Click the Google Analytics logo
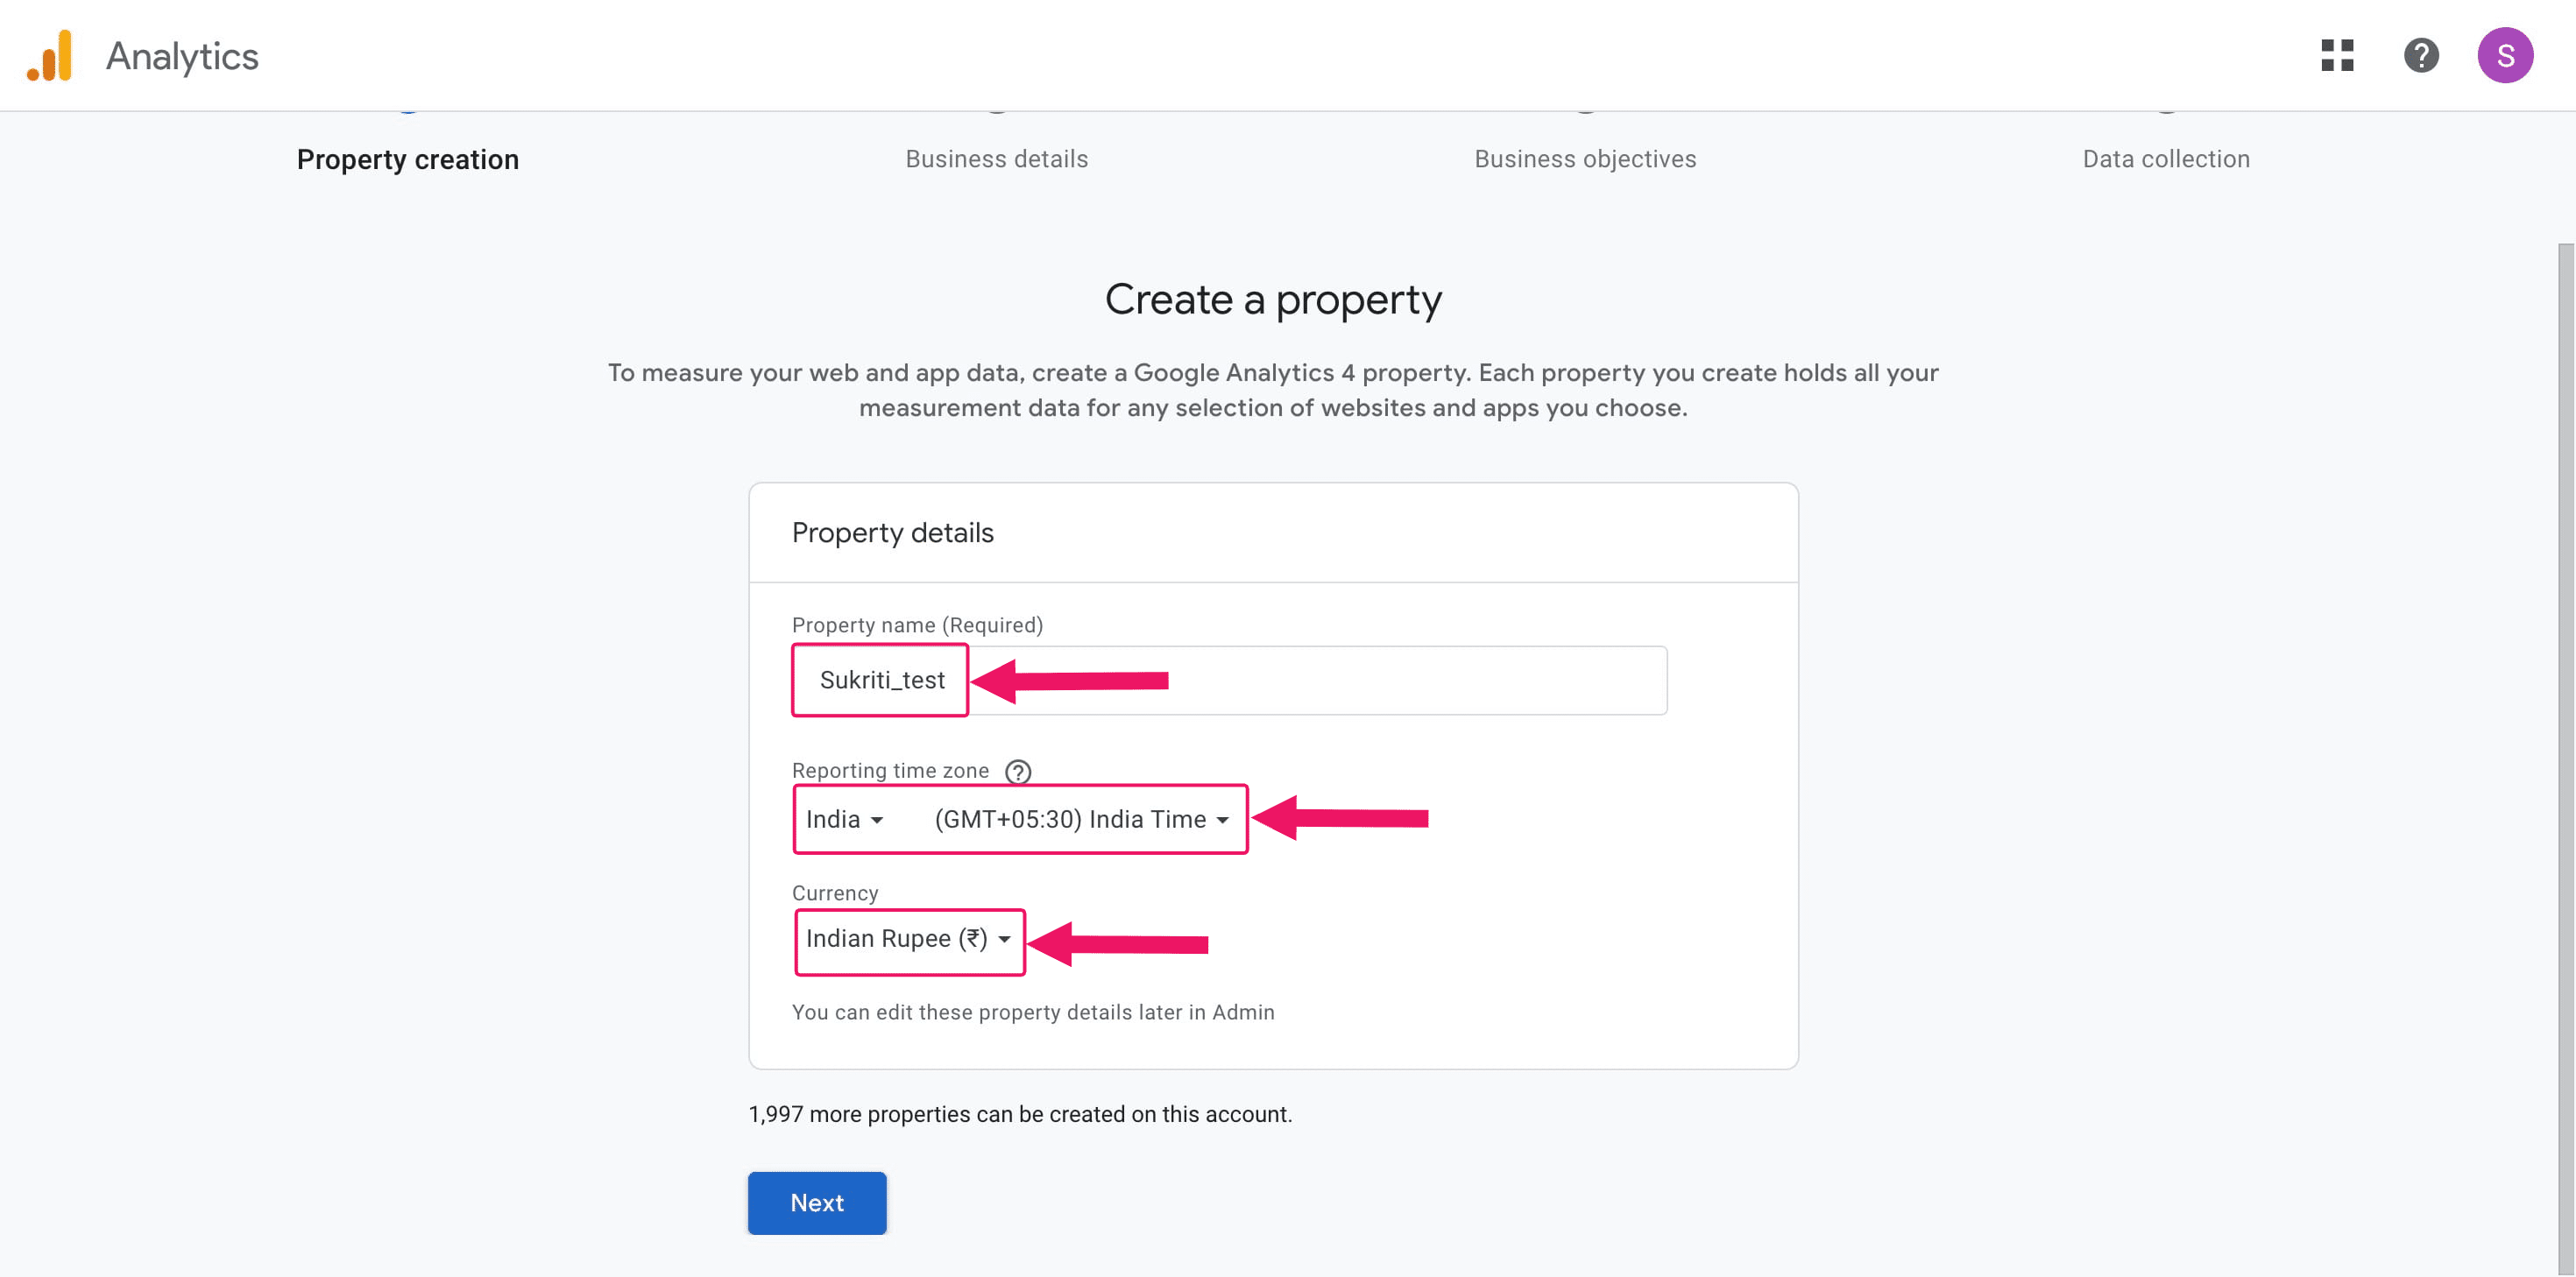Image resolution: width=2576 pixels, height=1277 pixels. coord(51,55)
